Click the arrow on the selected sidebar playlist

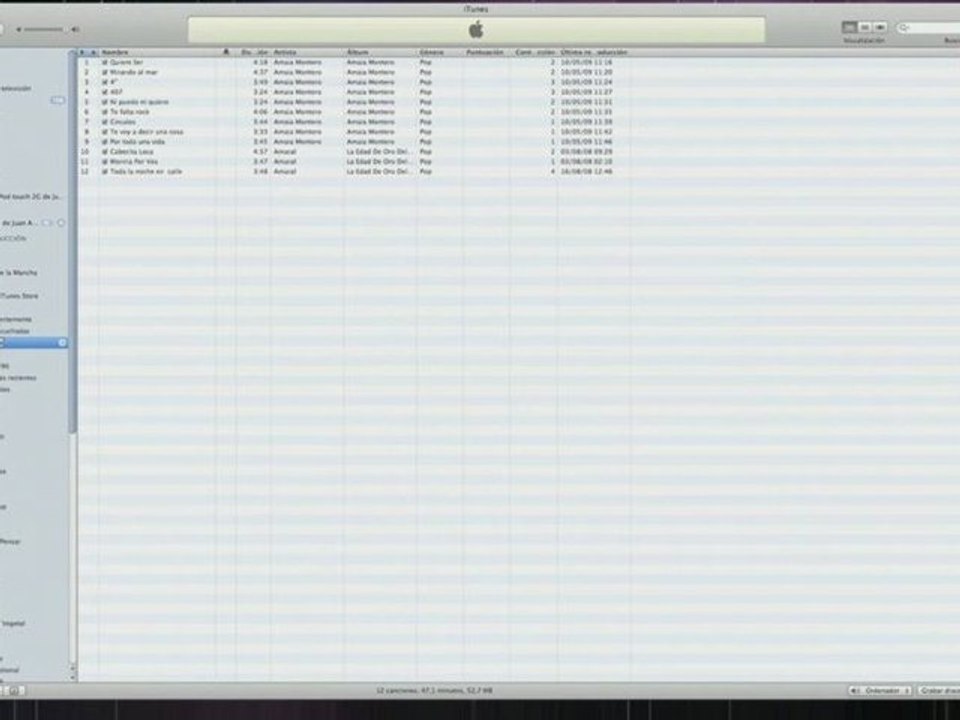click(62, 343)
